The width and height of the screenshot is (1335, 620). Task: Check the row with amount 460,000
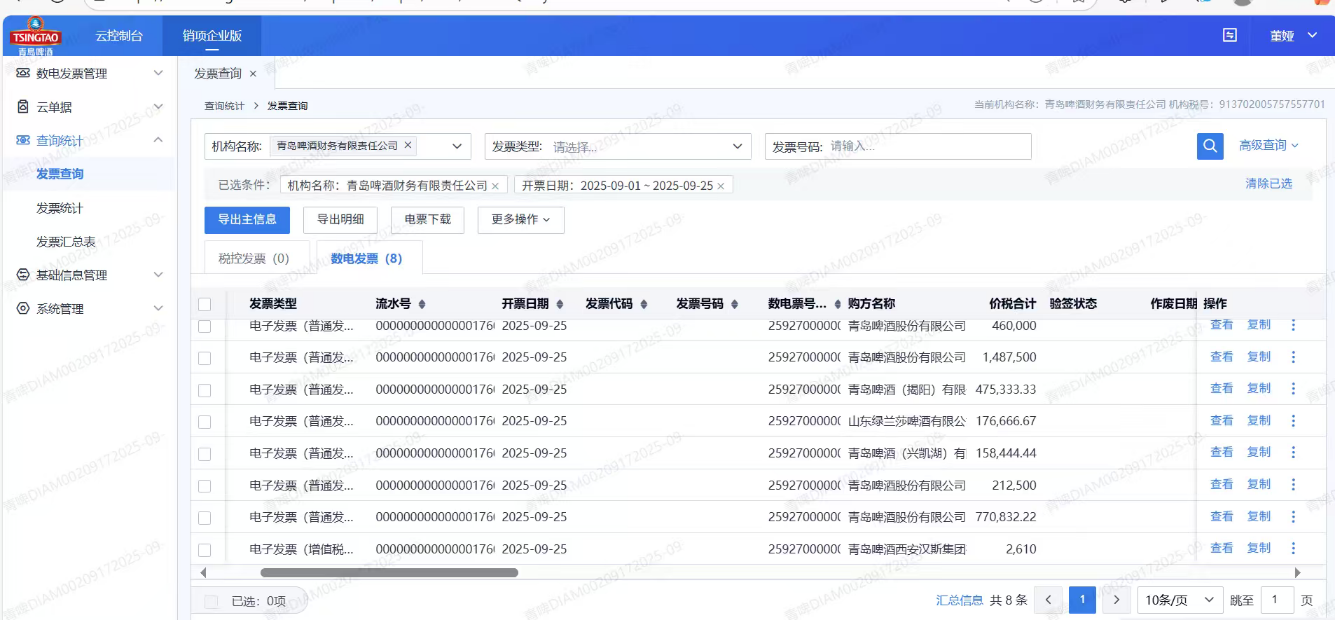coord(205,326)
